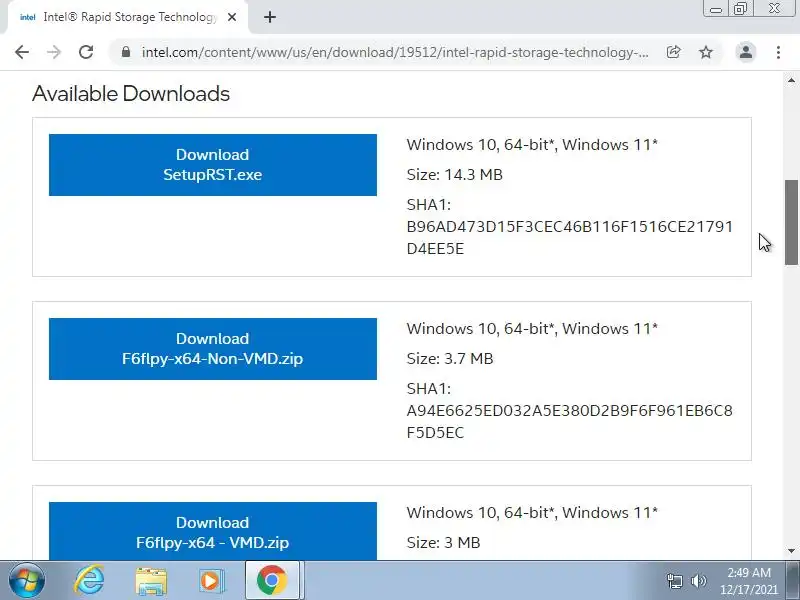
Task: Click the scrollbar up arrow
Action: pyautogui.click(x=791, y=80)
